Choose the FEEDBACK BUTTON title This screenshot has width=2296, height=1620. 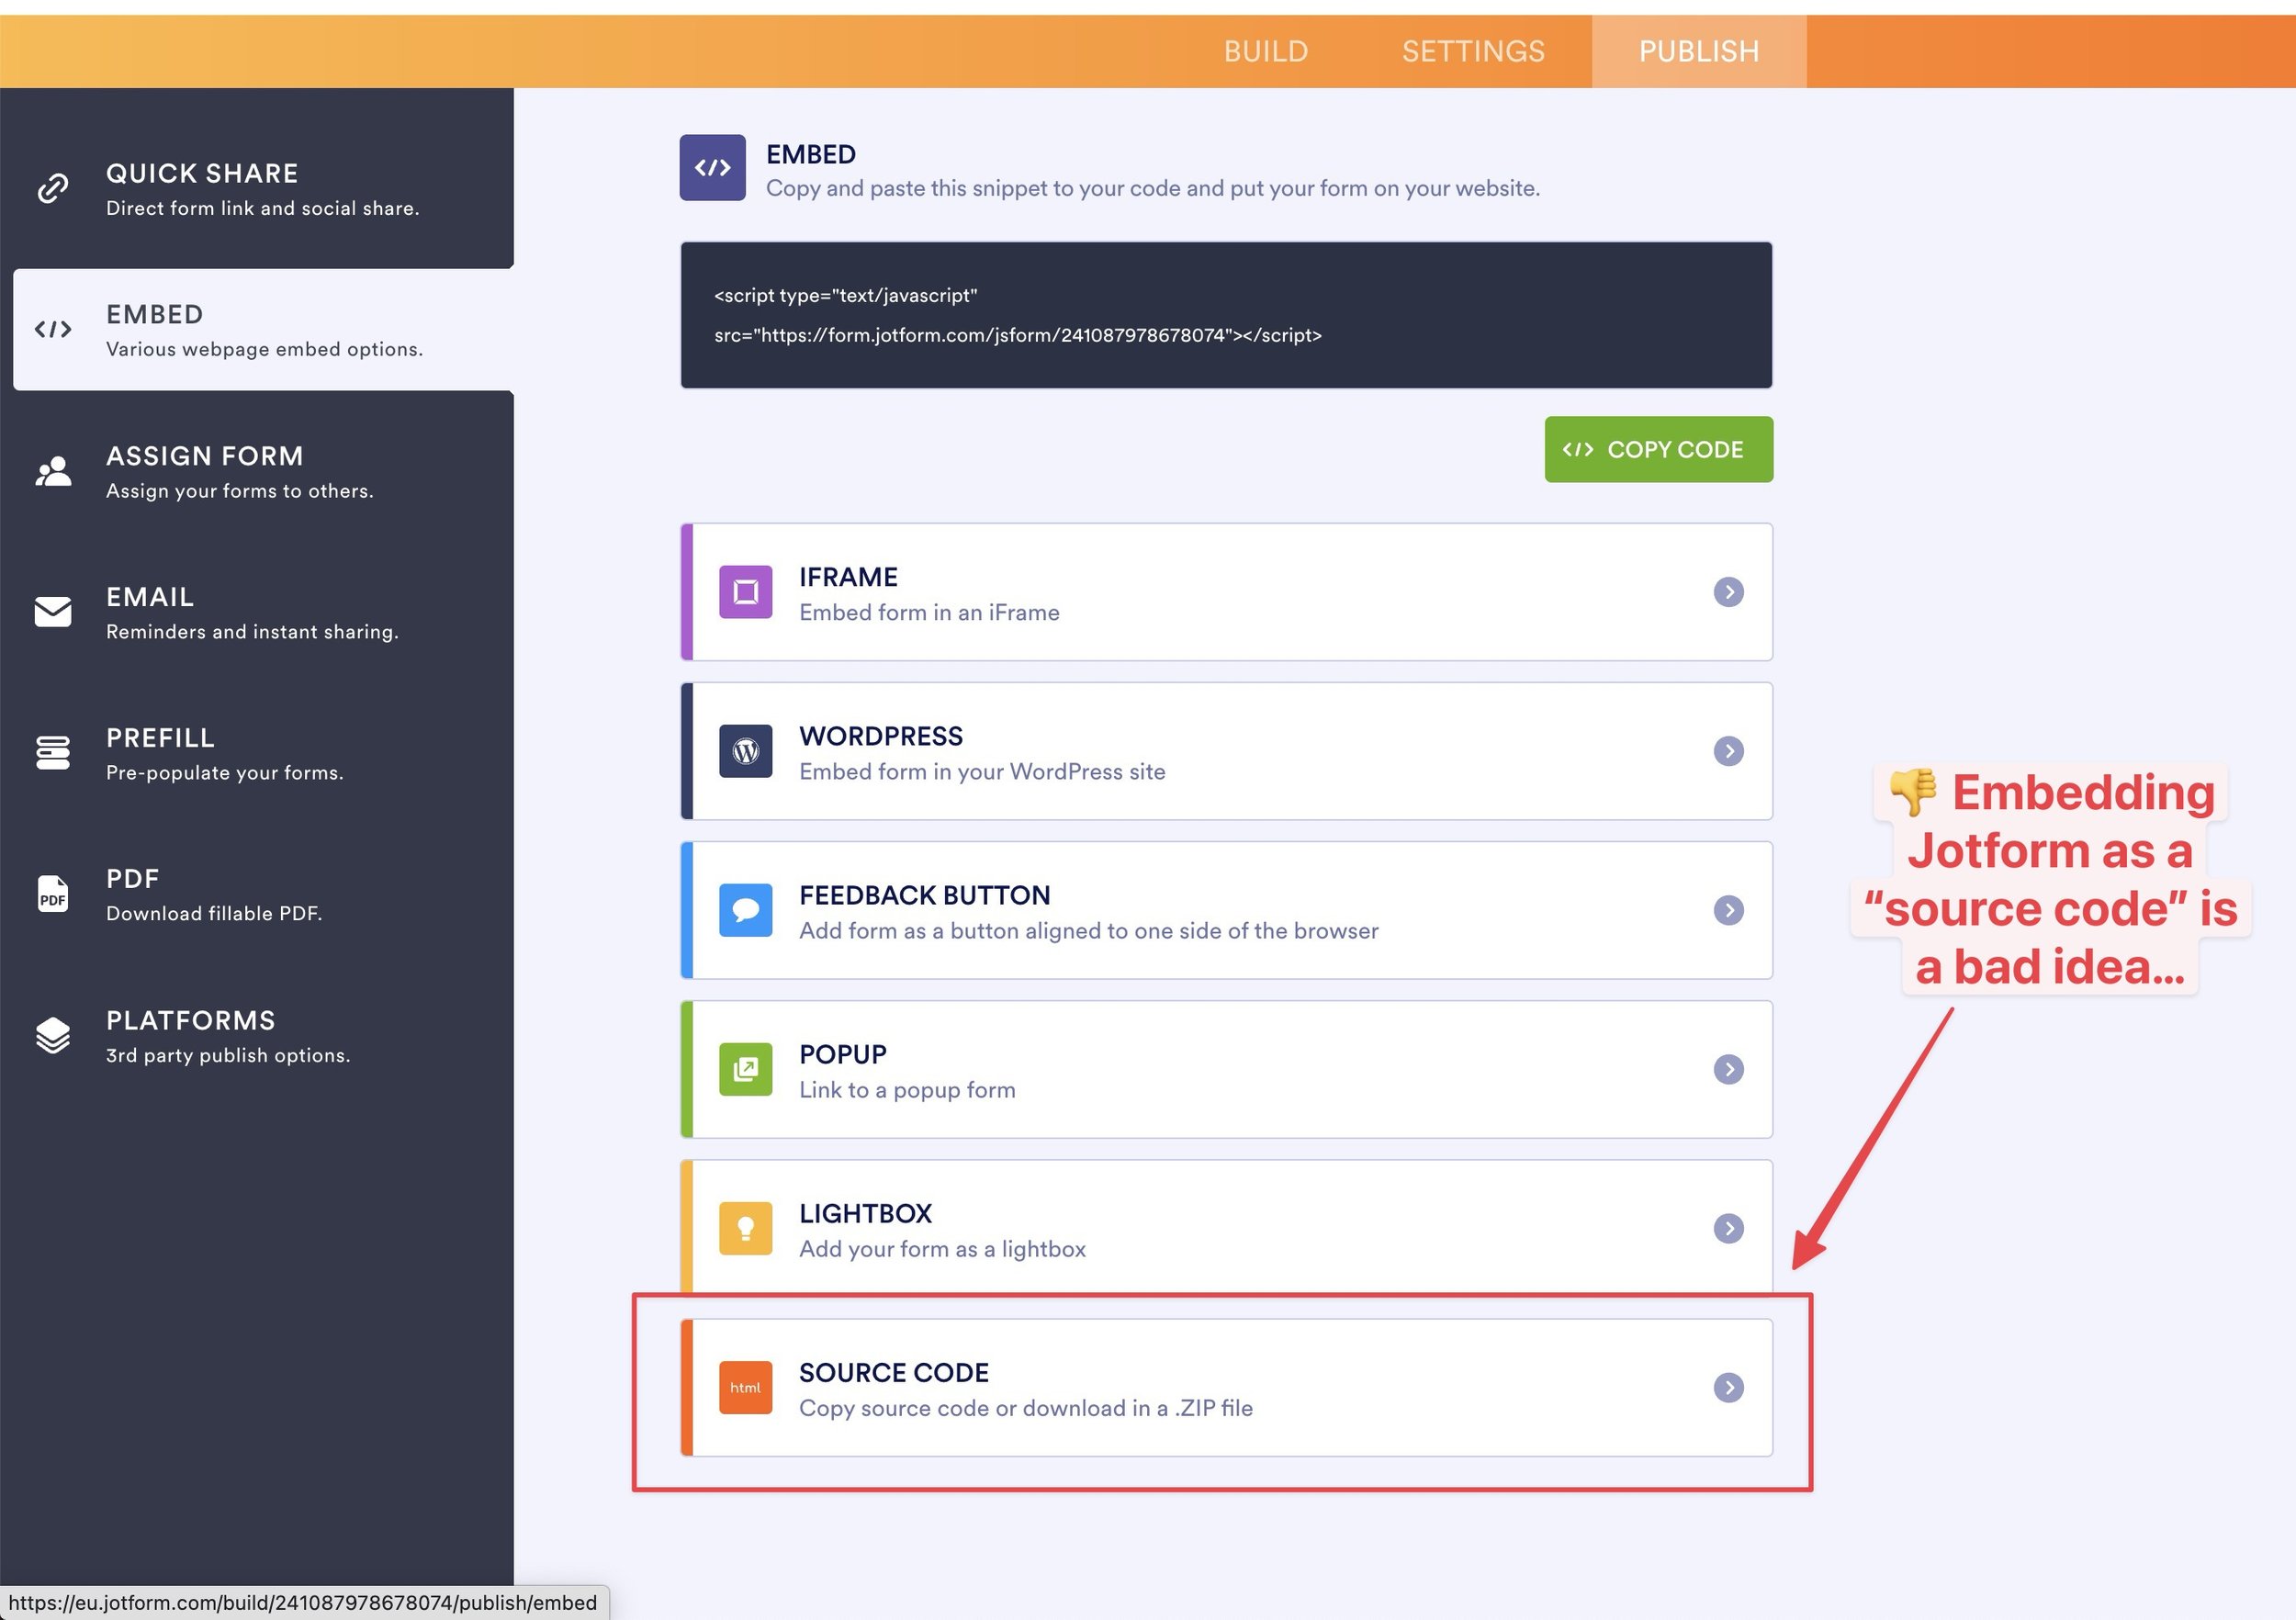click(x=924, y=895)
